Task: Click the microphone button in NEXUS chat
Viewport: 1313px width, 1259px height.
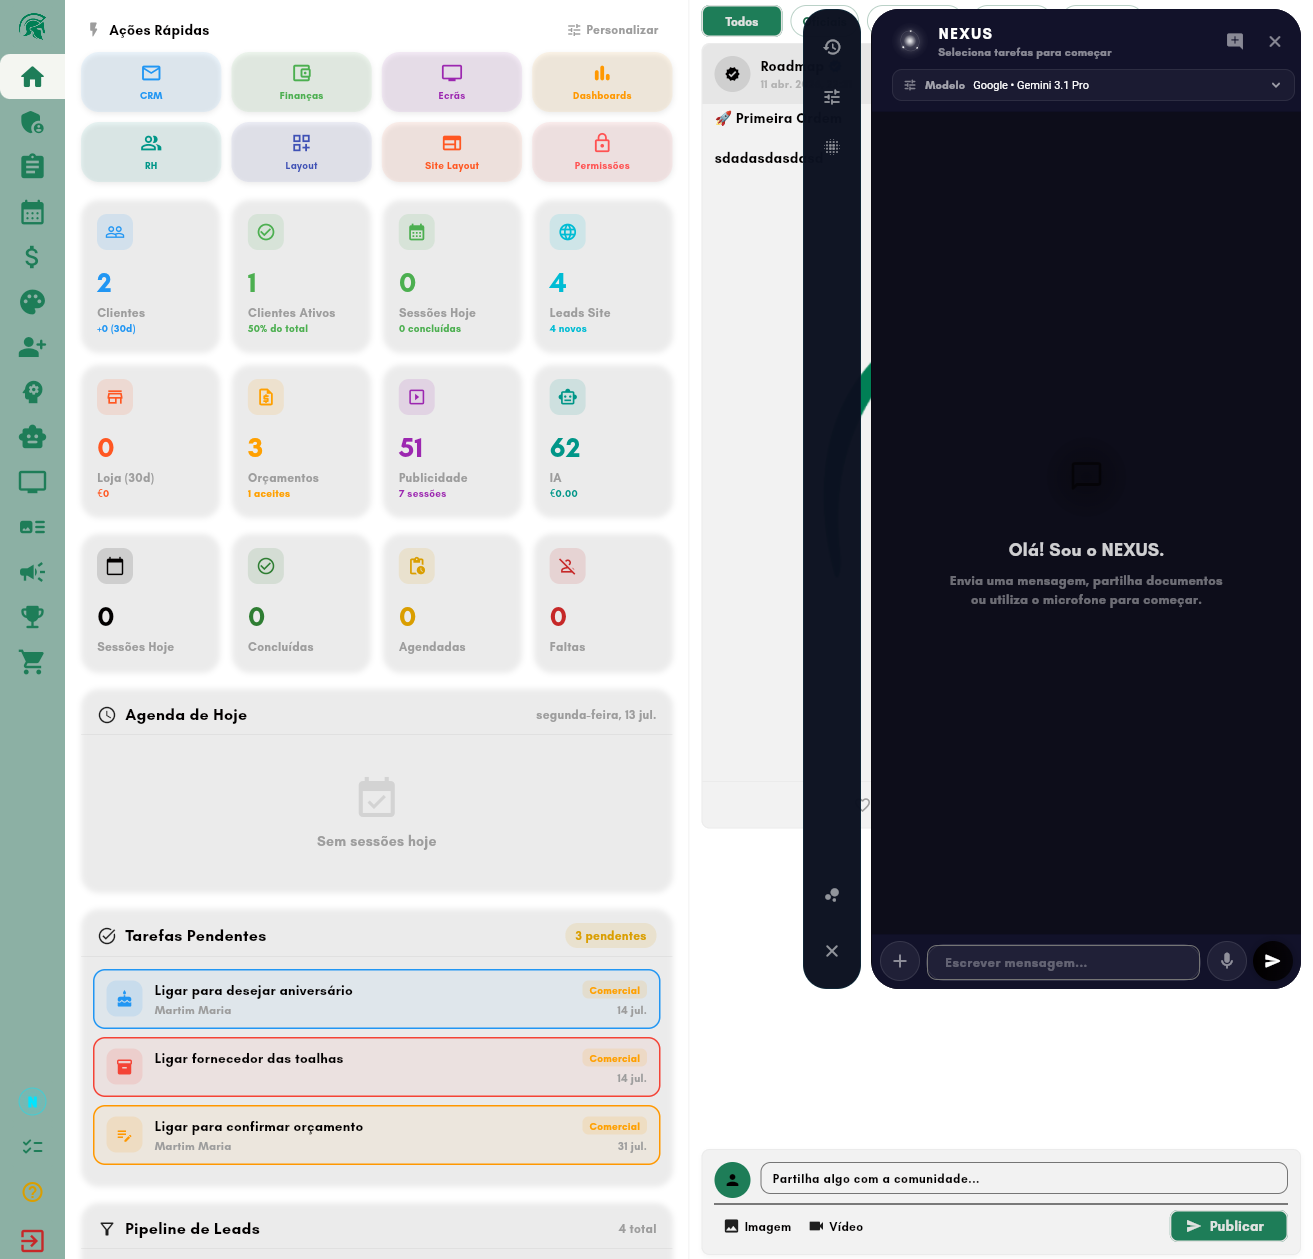Action: click(x=1227, y=961)
